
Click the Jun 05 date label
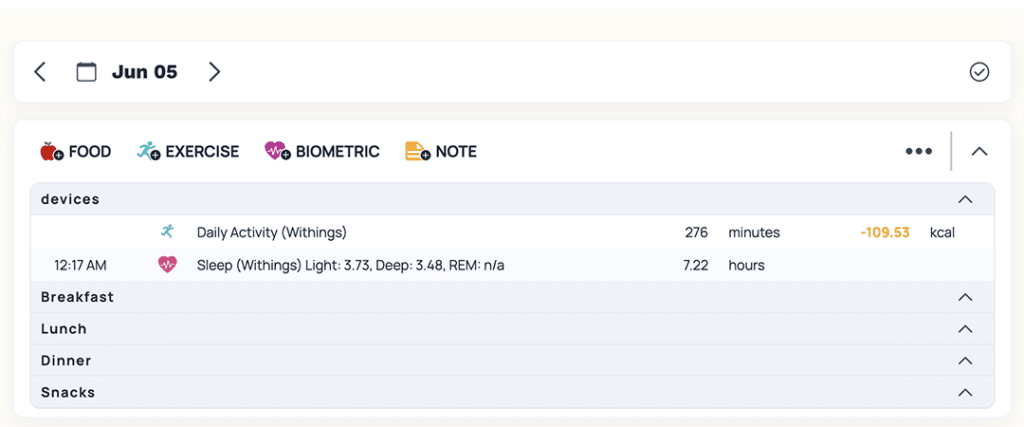[x=144, y=72]
